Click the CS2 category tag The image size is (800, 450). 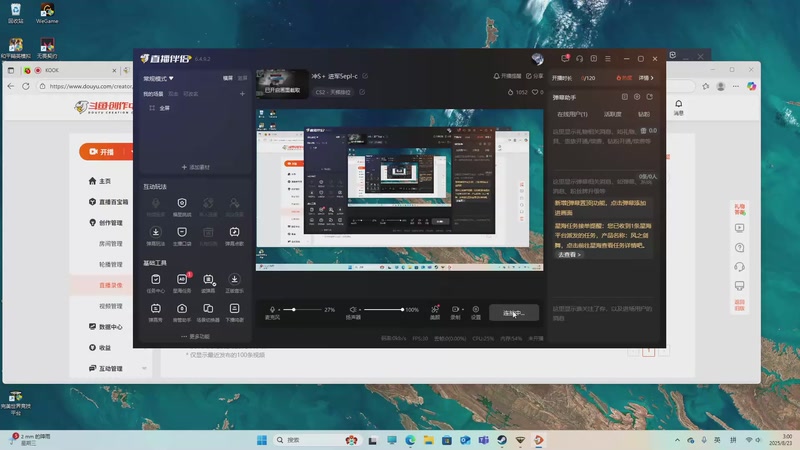pos(333,92)
